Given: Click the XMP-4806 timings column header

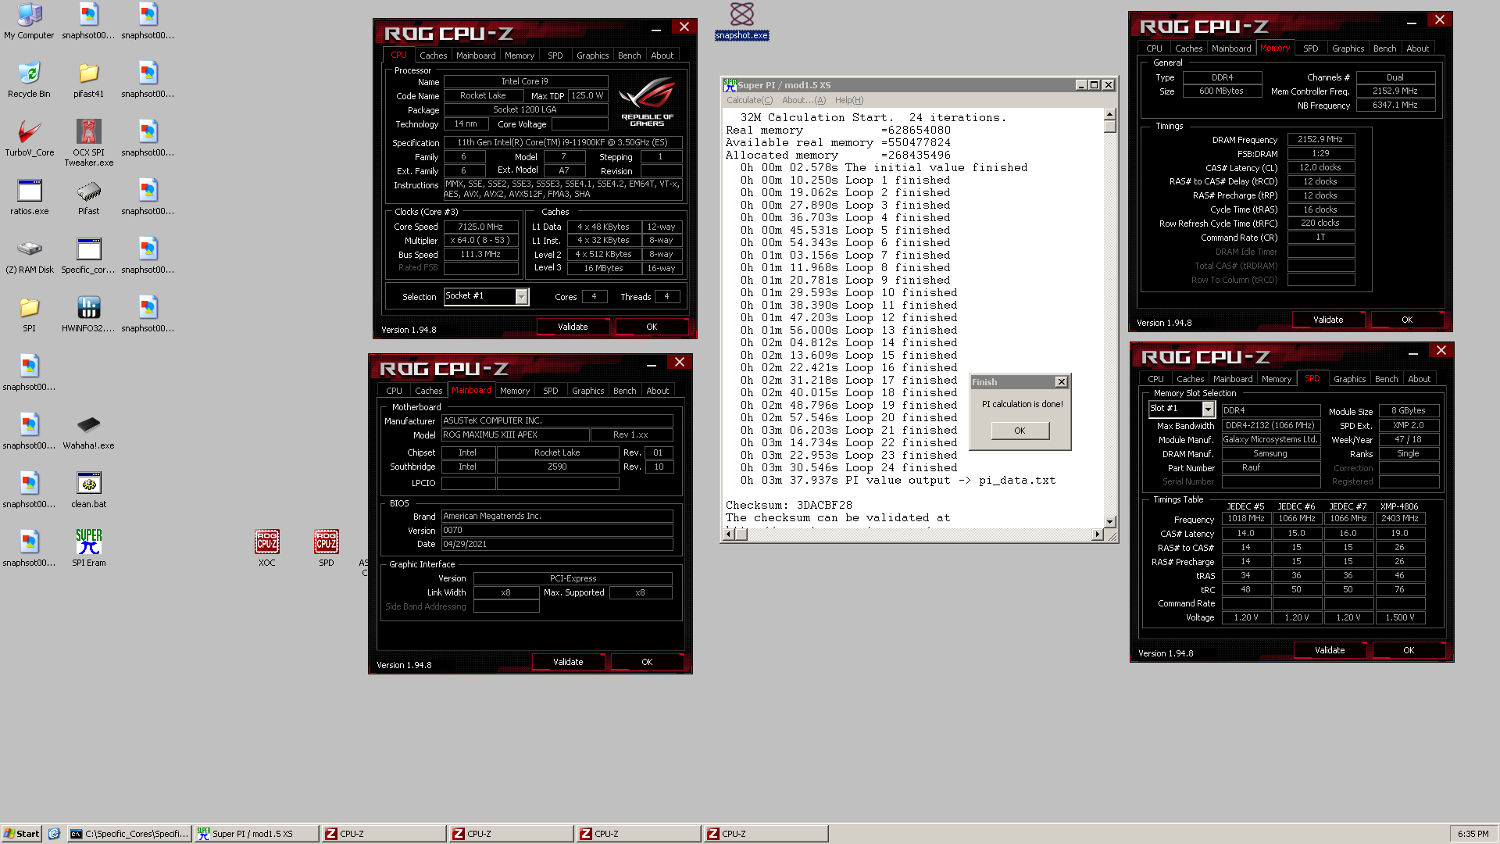Looking at the screenshot, I should pos(1399,506).
